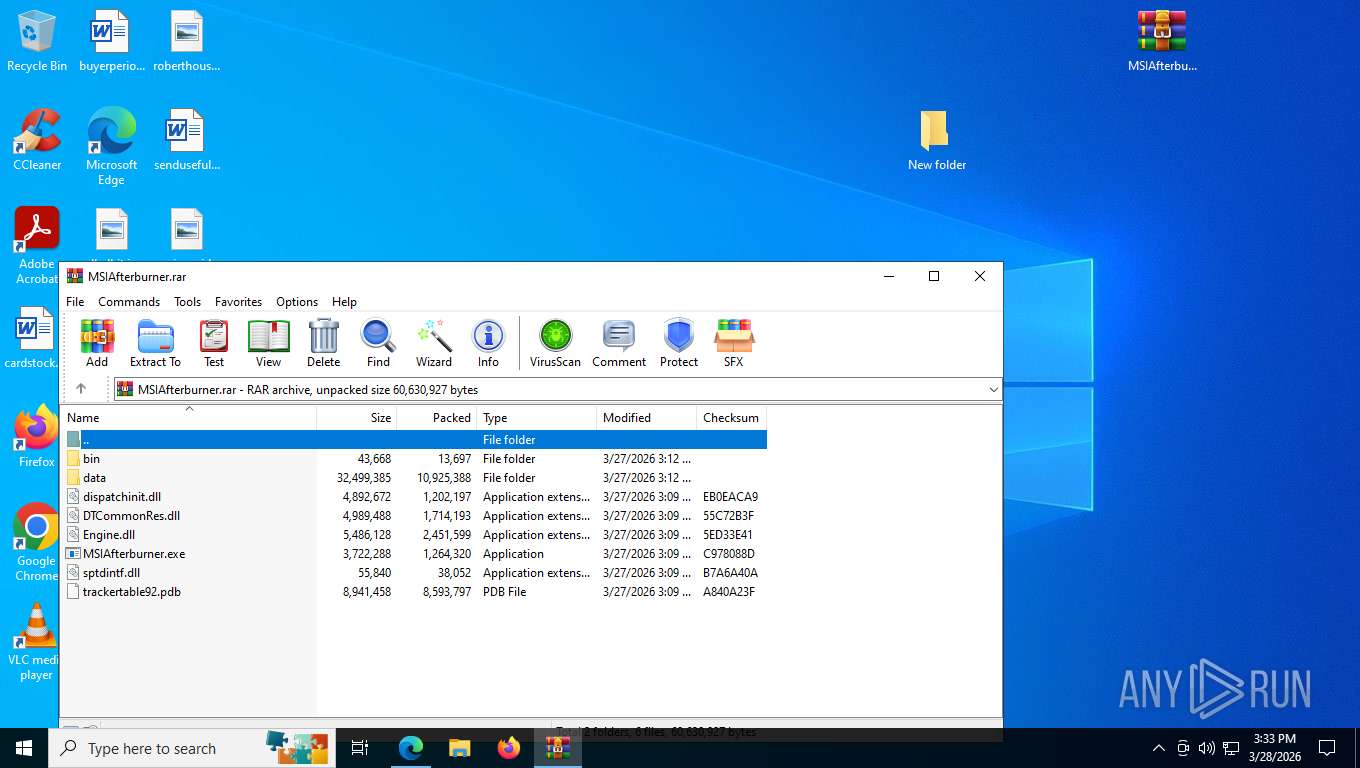Open Recycle Bin desktop icon
The image size is (1360, 768).
point(37,41)
